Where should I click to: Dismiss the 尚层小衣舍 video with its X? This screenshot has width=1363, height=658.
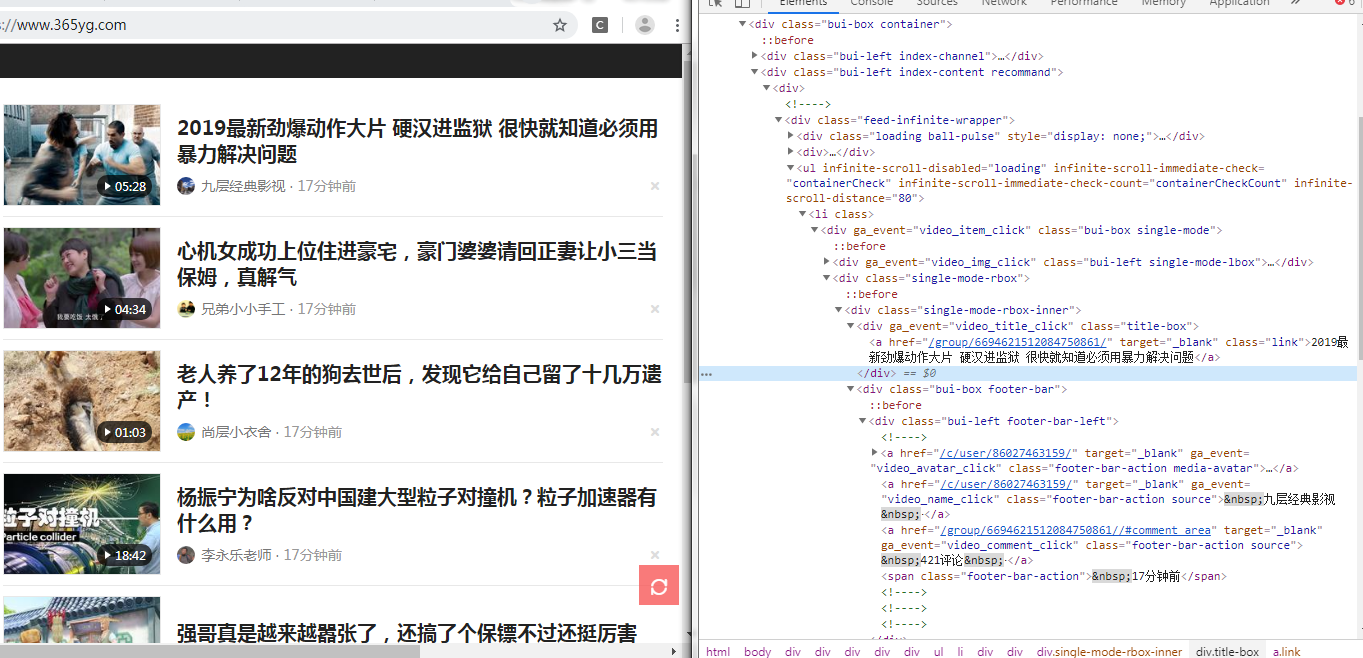pos(655,432)
